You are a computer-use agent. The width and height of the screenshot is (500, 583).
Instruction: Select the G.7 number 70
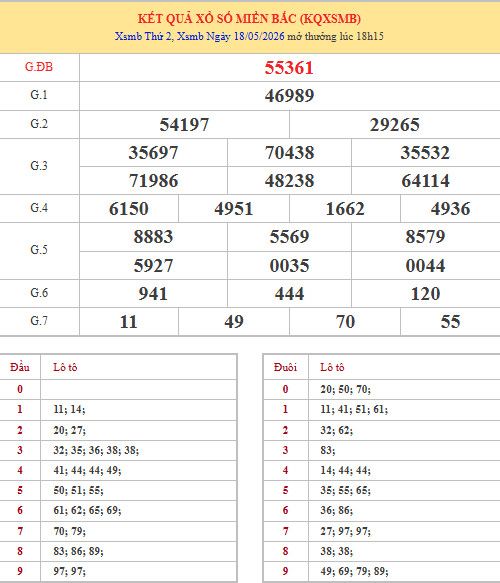(345, 322)
